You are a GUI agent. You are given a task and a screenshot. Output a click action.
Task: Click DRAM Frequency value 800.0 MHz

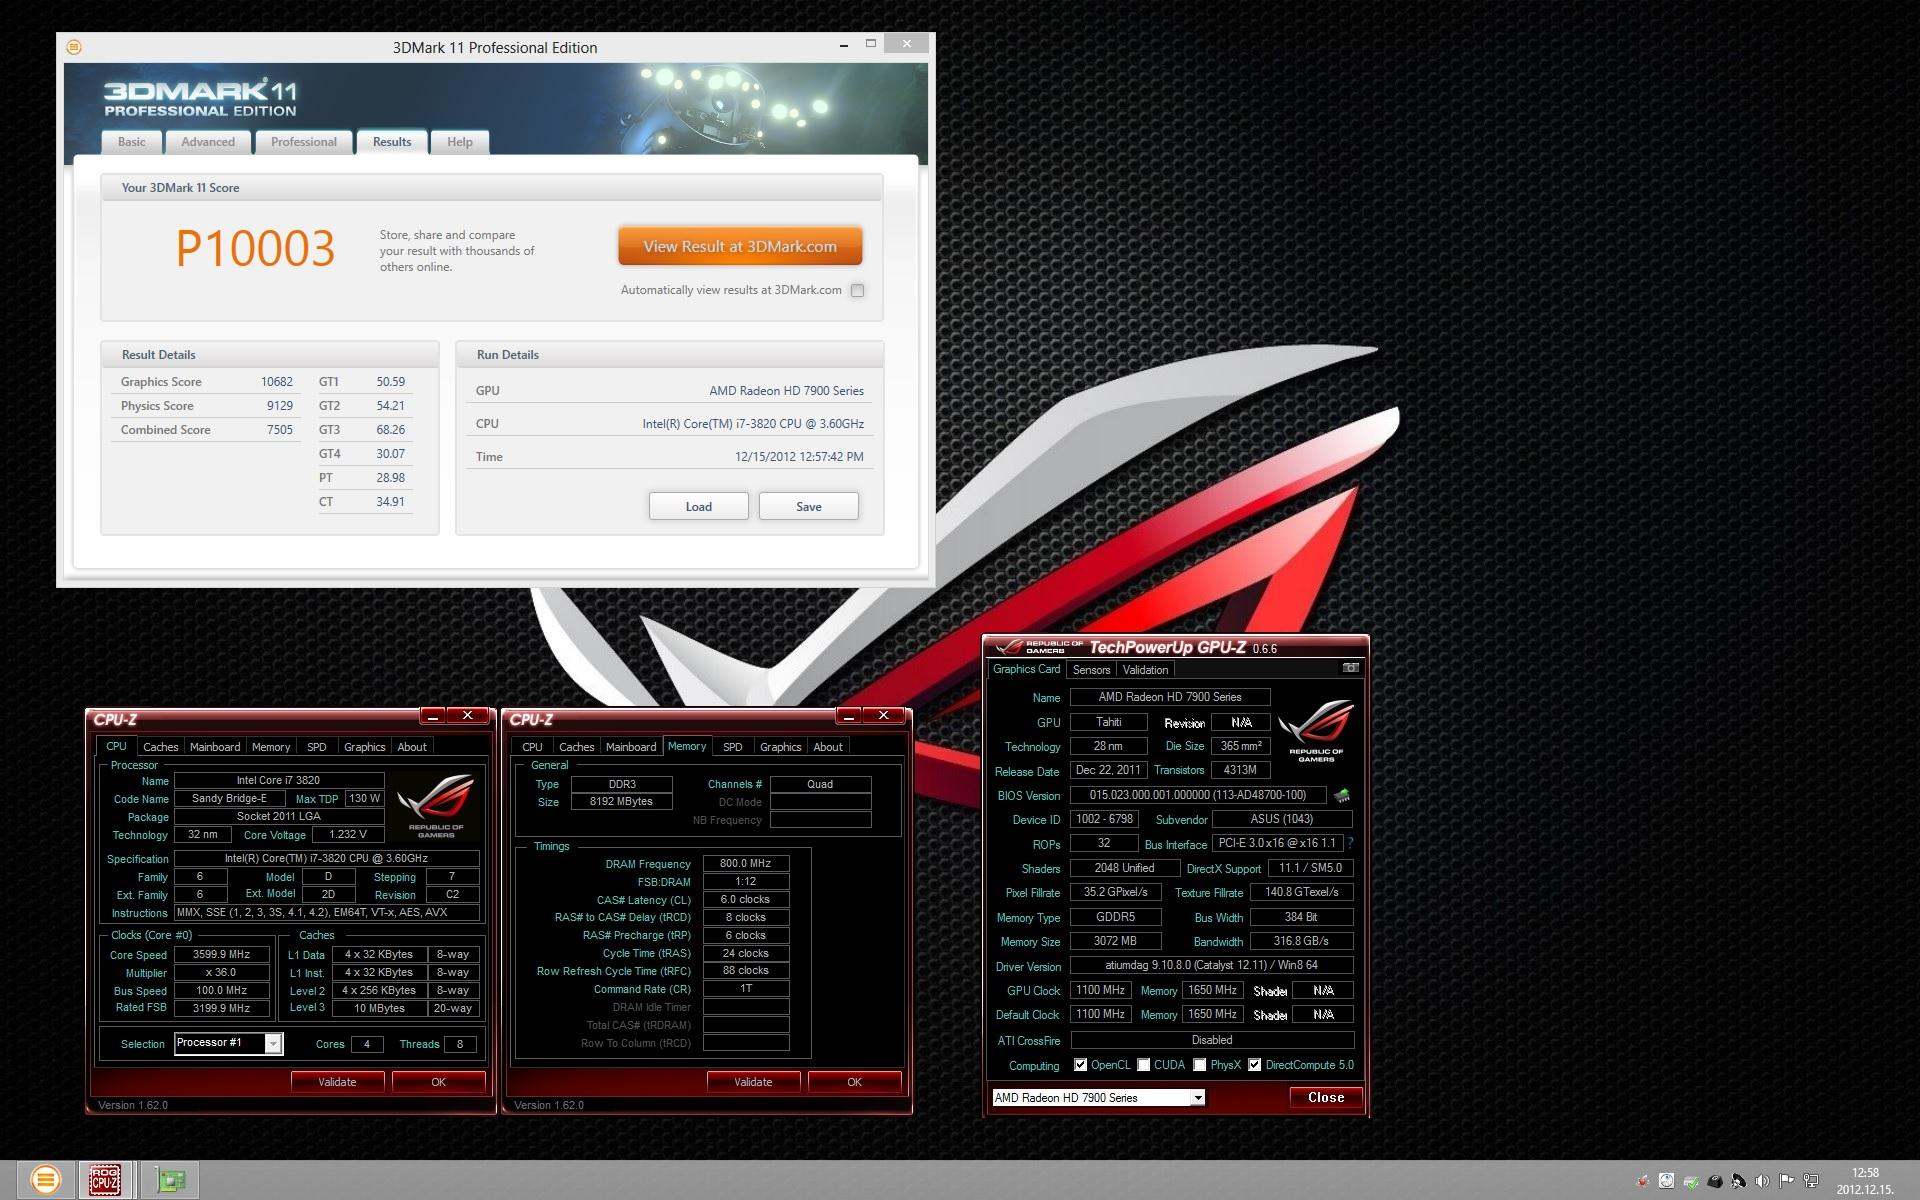coord(746,863)
